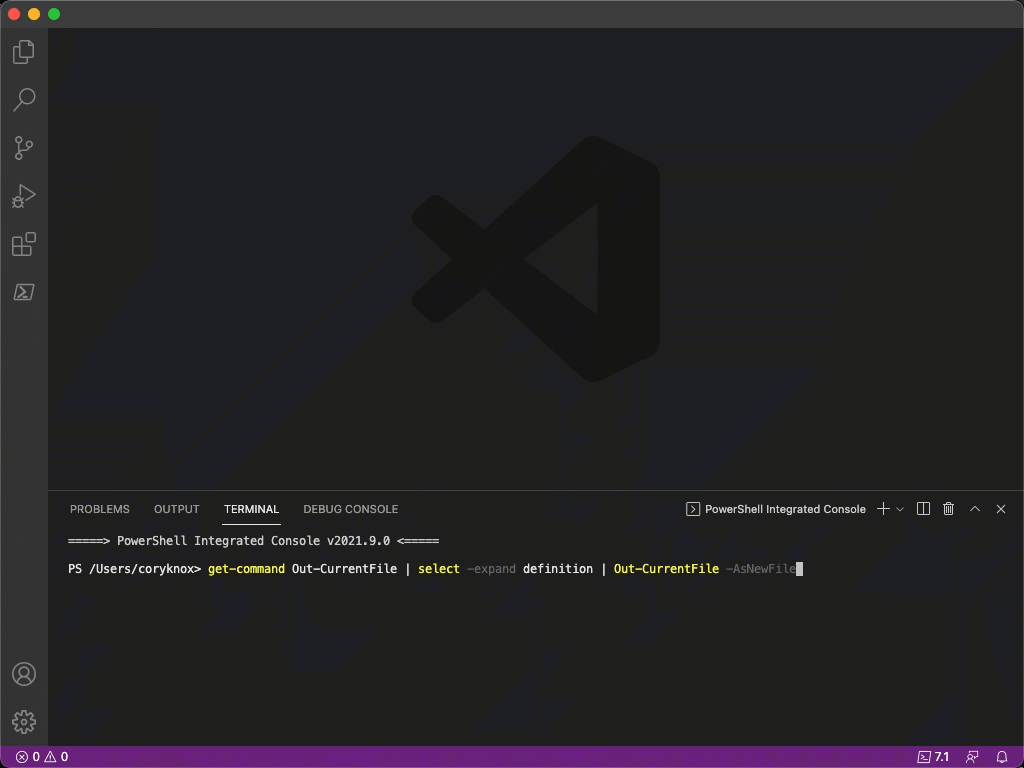Click the PowerShell 7.1 version indicator
The image size is (1024, 768).
coord(933,757)
